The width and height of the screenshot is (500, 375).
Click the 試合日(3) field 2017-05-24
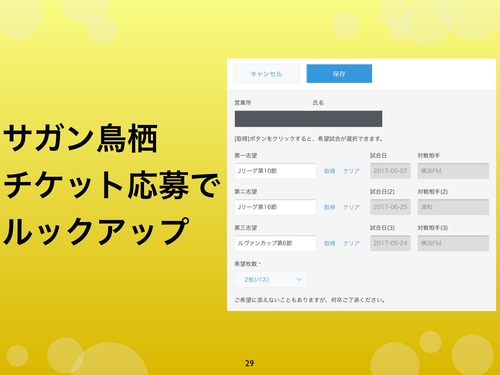click(x=390, y=243)
